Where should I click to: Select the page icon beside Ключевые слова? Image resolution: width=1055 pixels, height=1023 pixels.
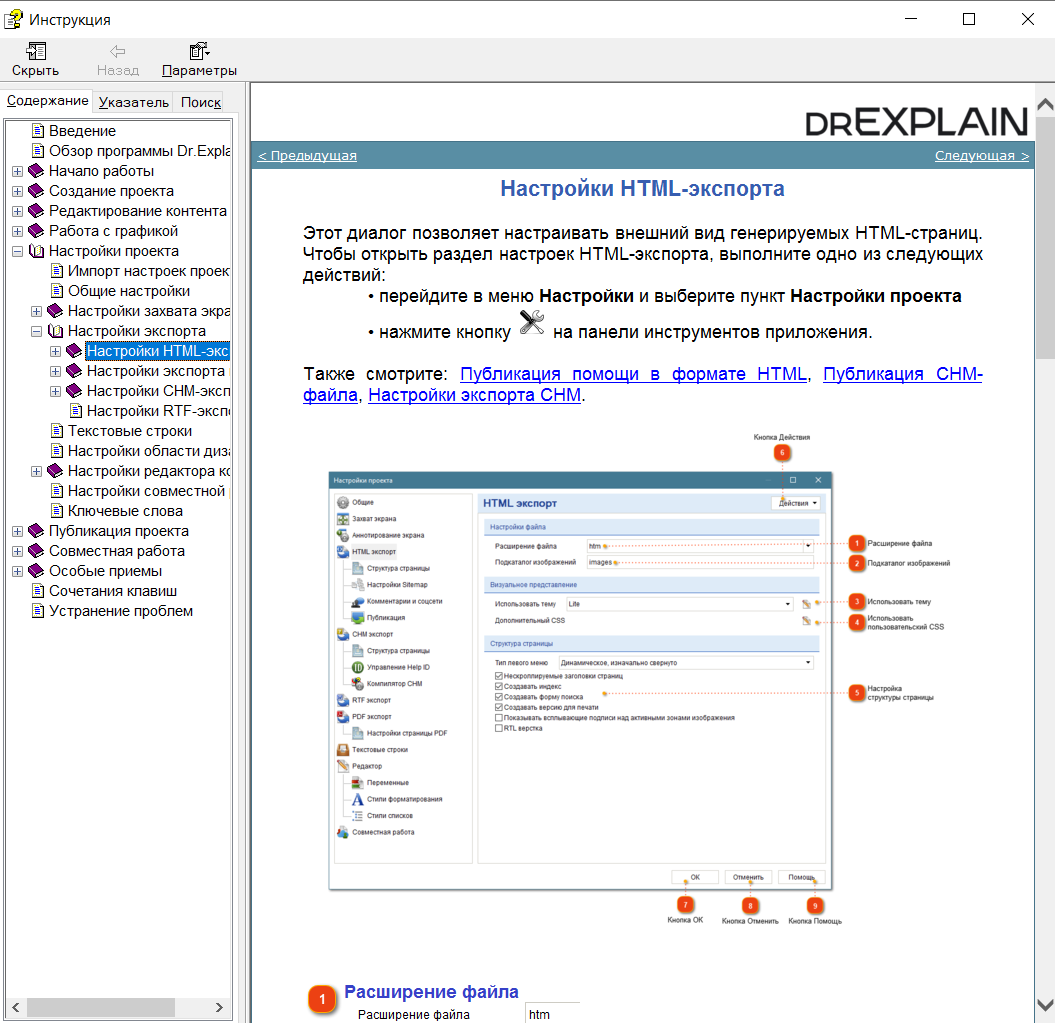[57, 511]
